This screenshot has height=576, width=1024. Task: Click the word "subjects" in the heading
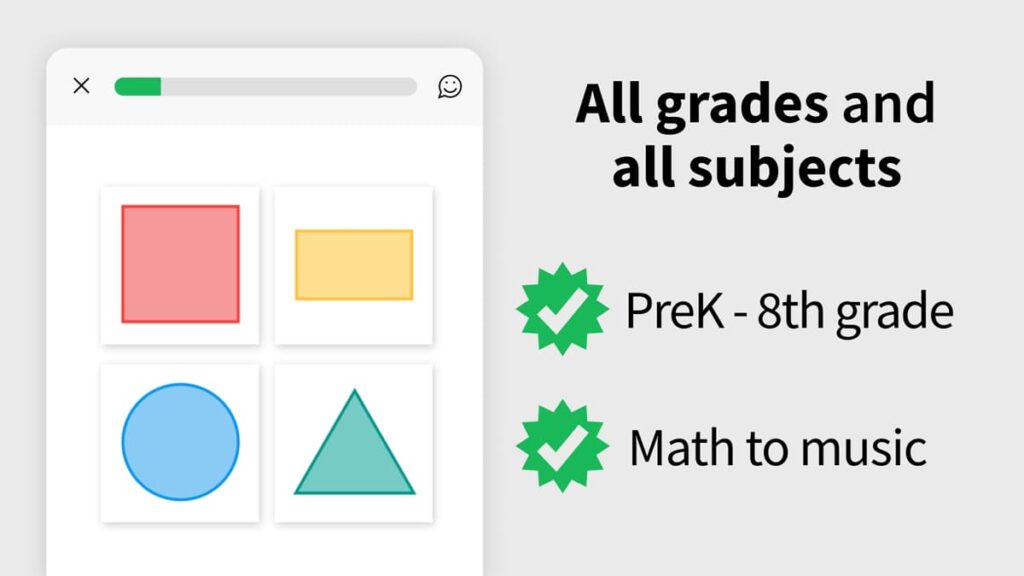(800, 168)
